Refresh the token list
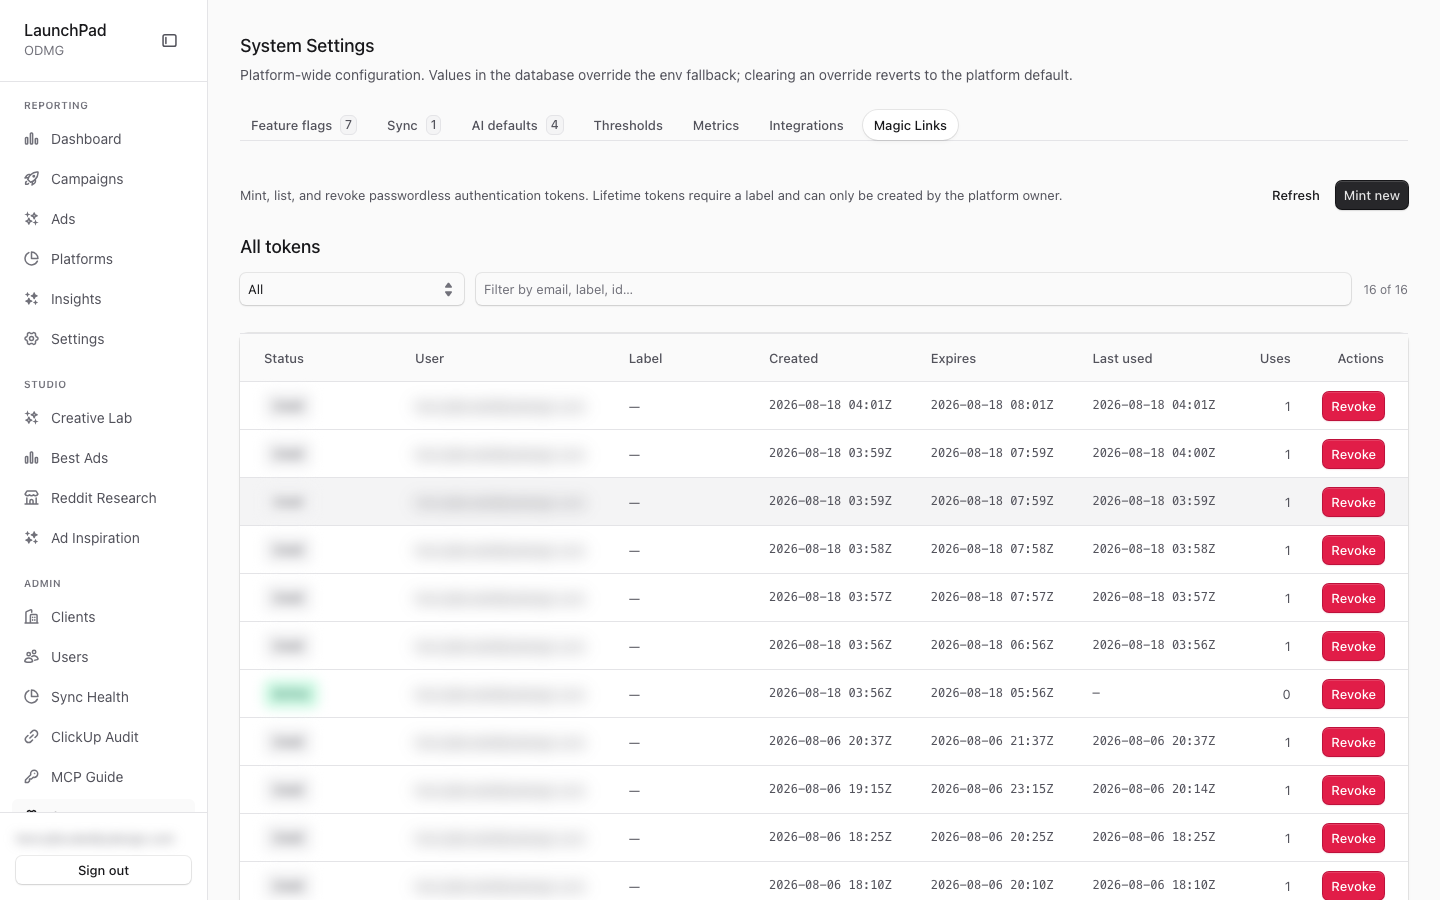Screen dimensions: 1440x900 1296,195
